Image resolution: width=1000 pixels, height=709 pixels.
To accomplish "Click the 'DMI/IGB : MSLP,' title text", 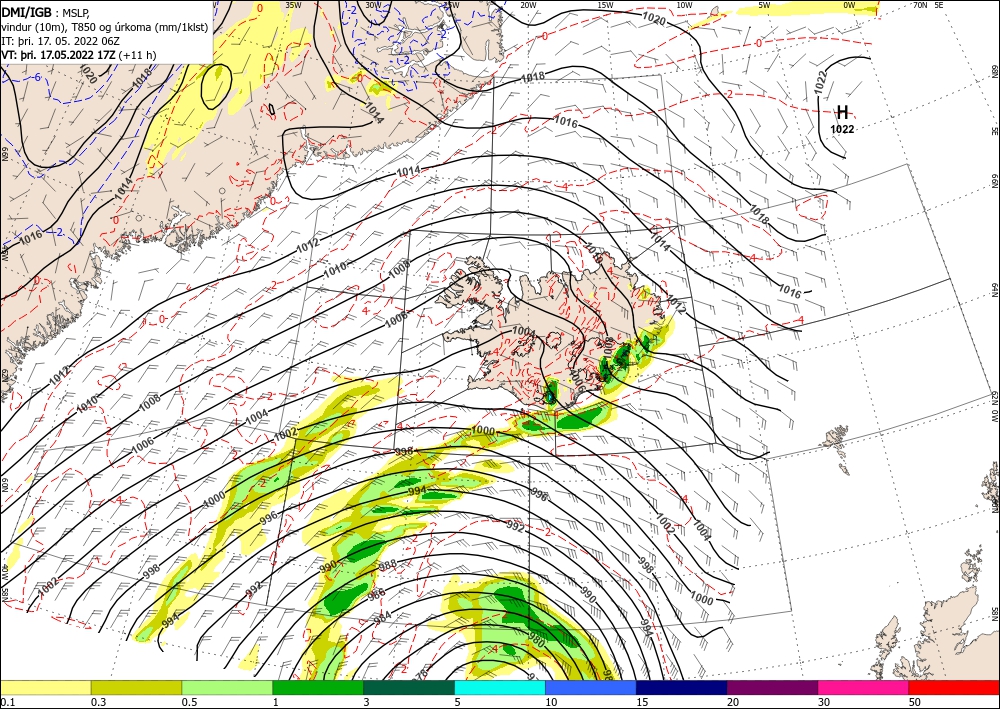I will pyautogui.click(x=46, y=12).
